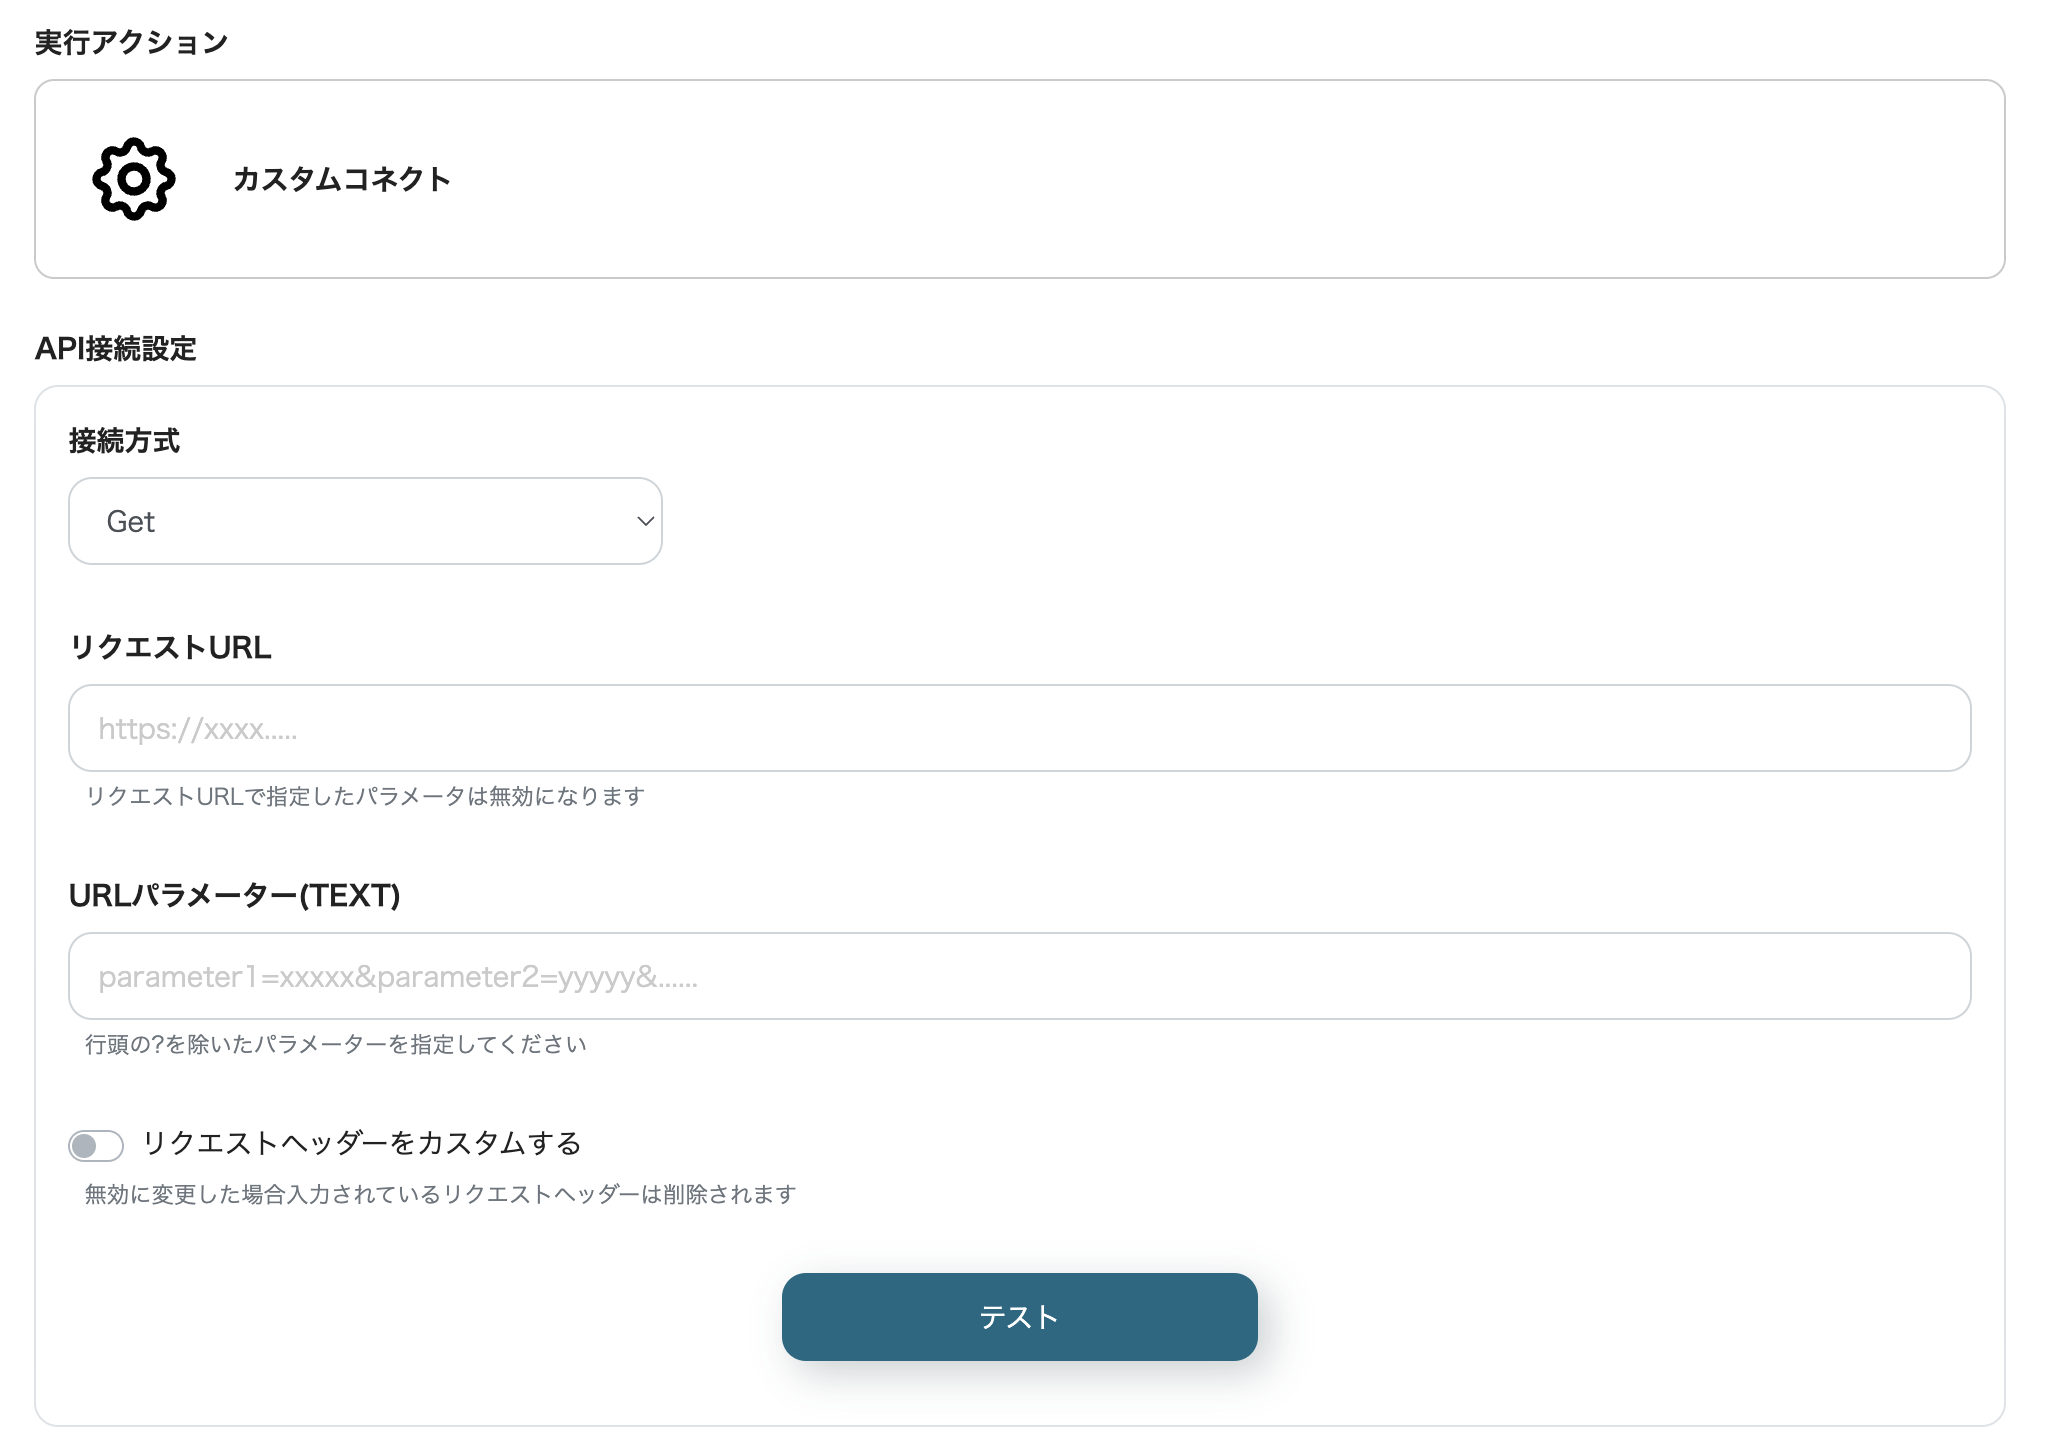Click the リクエストURL field label

click(x=170, y=647)
